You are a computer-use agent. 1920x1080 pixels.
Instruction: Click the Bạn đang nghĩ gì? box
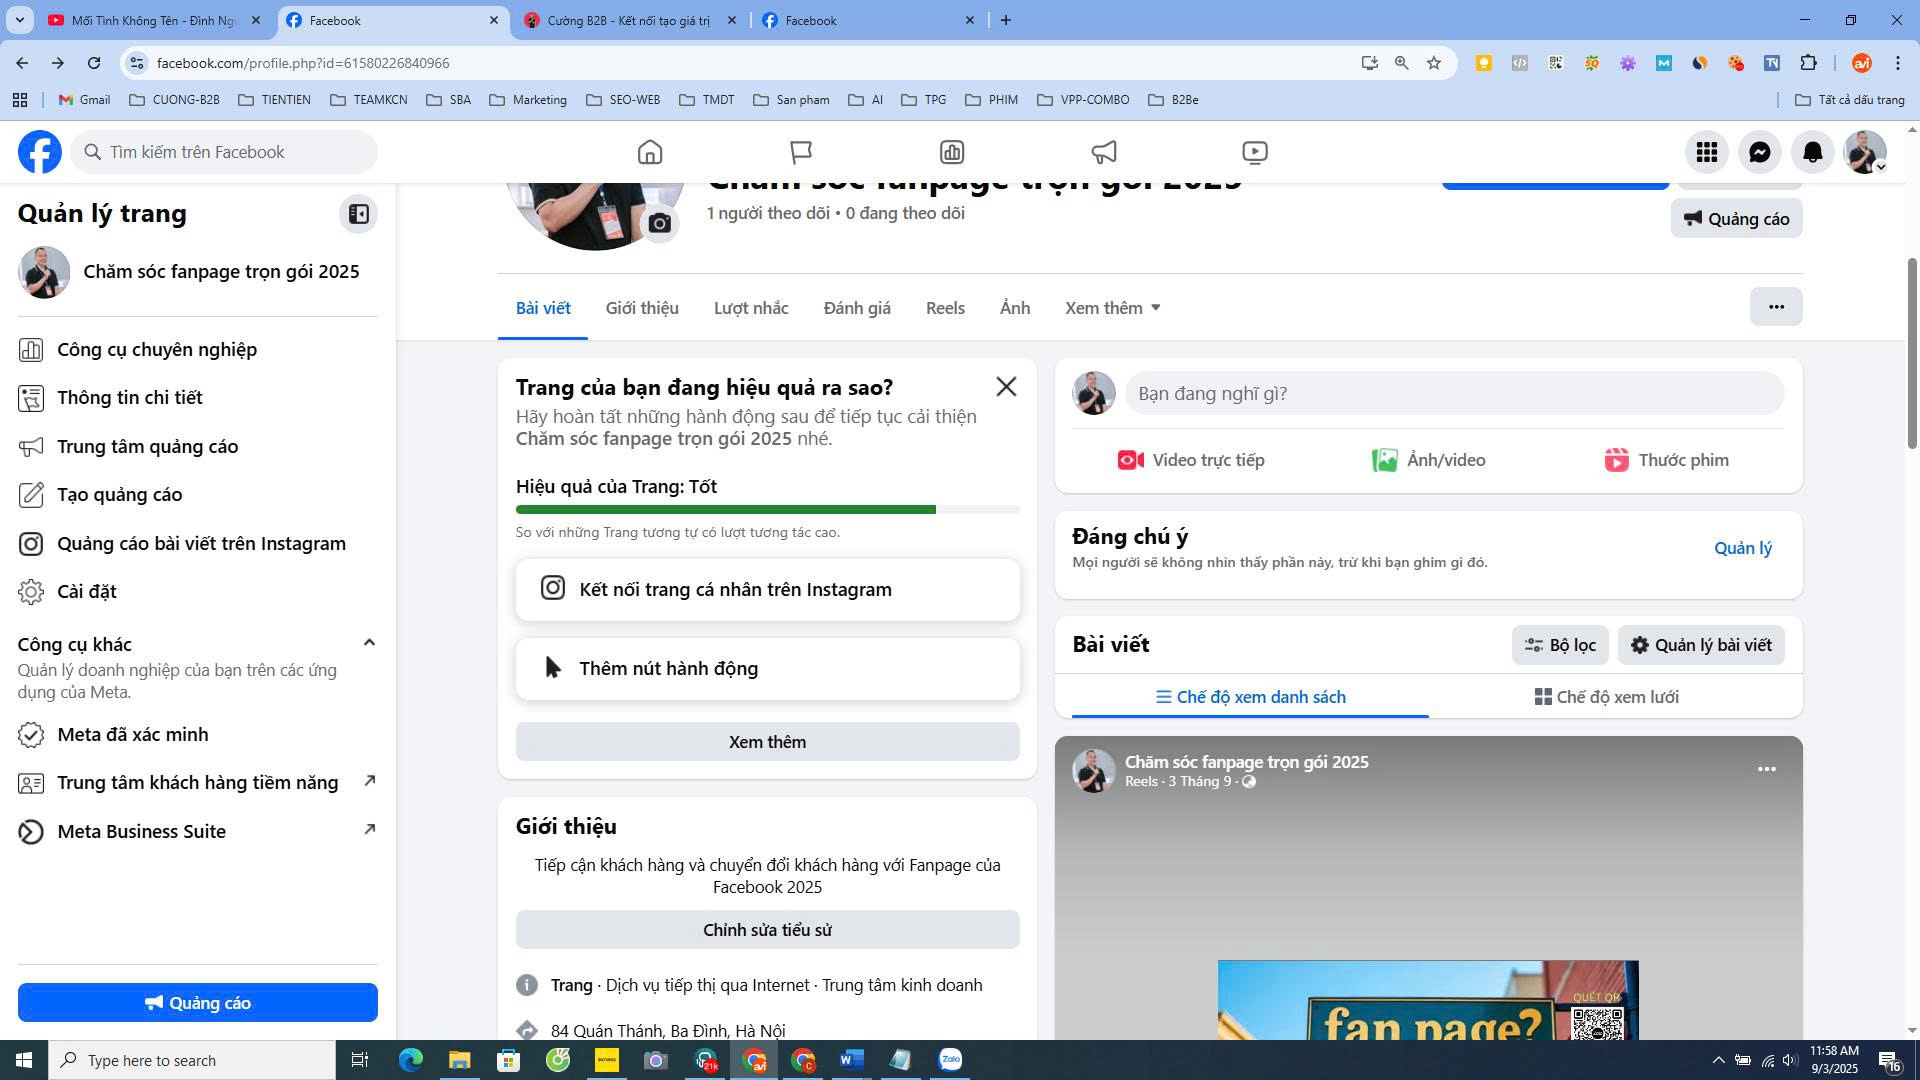(1455, 393)
